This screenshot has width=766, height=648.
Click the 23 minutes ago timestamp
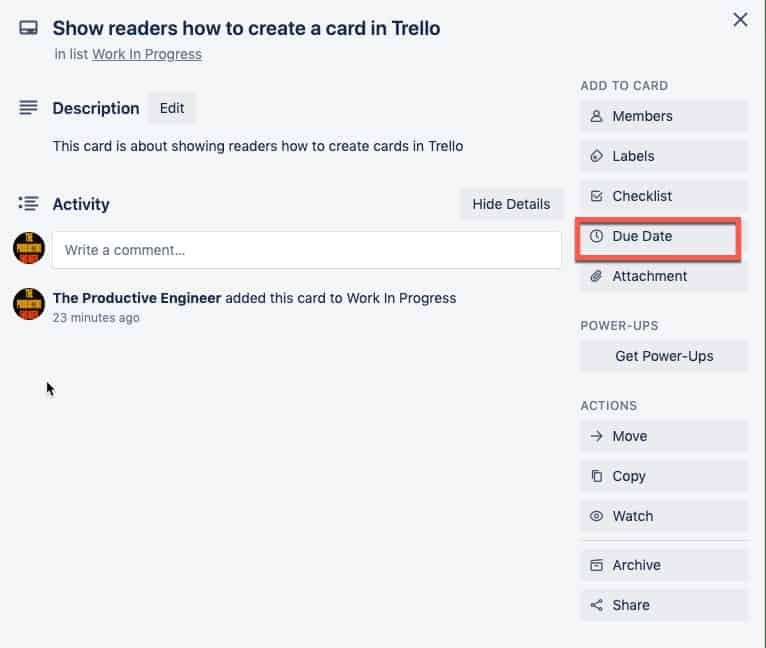[x=96, y=318]
